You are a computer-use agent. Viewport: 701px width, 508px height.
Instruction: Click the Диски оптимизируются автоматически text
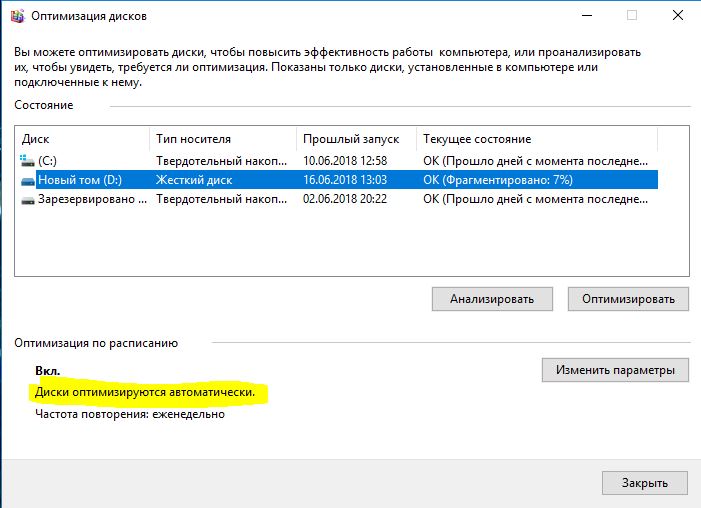point(145,392)
